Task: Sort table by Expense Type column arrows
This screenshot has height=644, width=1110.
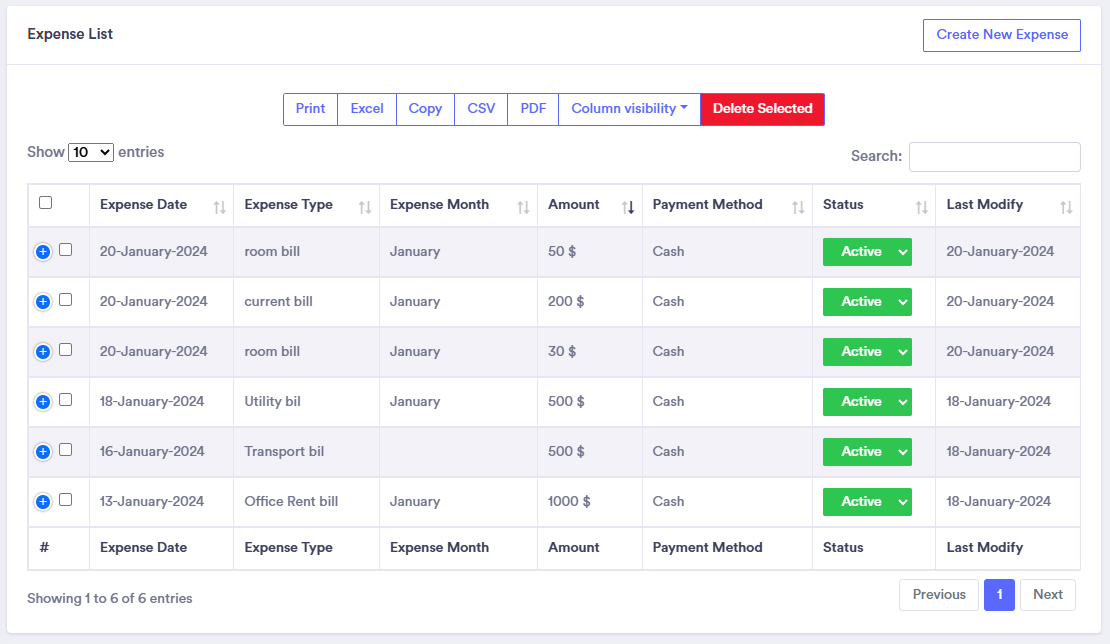Action: 365,207
